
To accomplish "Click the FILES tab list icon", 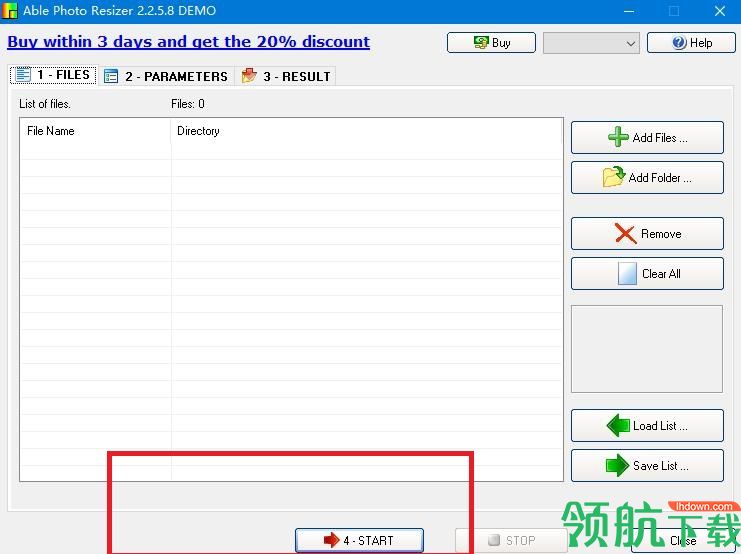I will pyautogui.click(x=23, y=75).
